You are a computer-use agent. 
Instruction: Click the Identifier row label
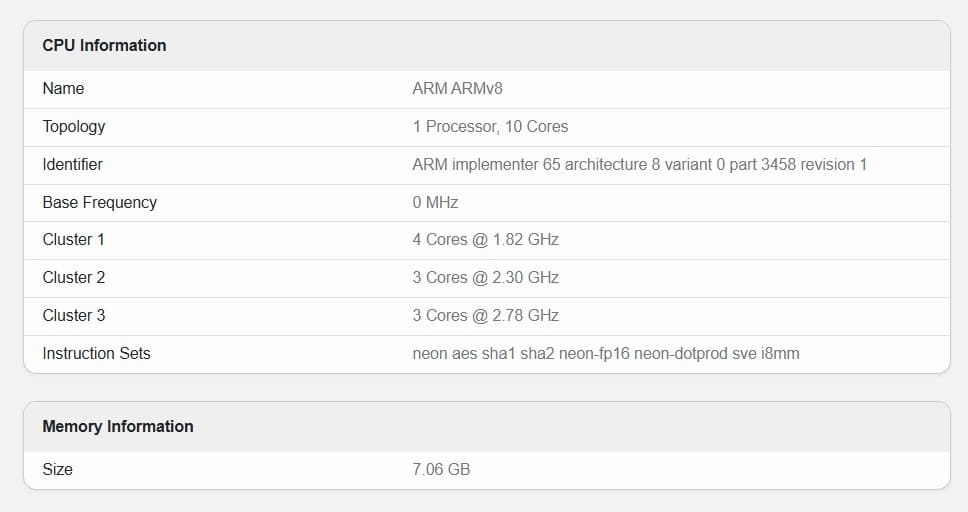tap(72, 164)
